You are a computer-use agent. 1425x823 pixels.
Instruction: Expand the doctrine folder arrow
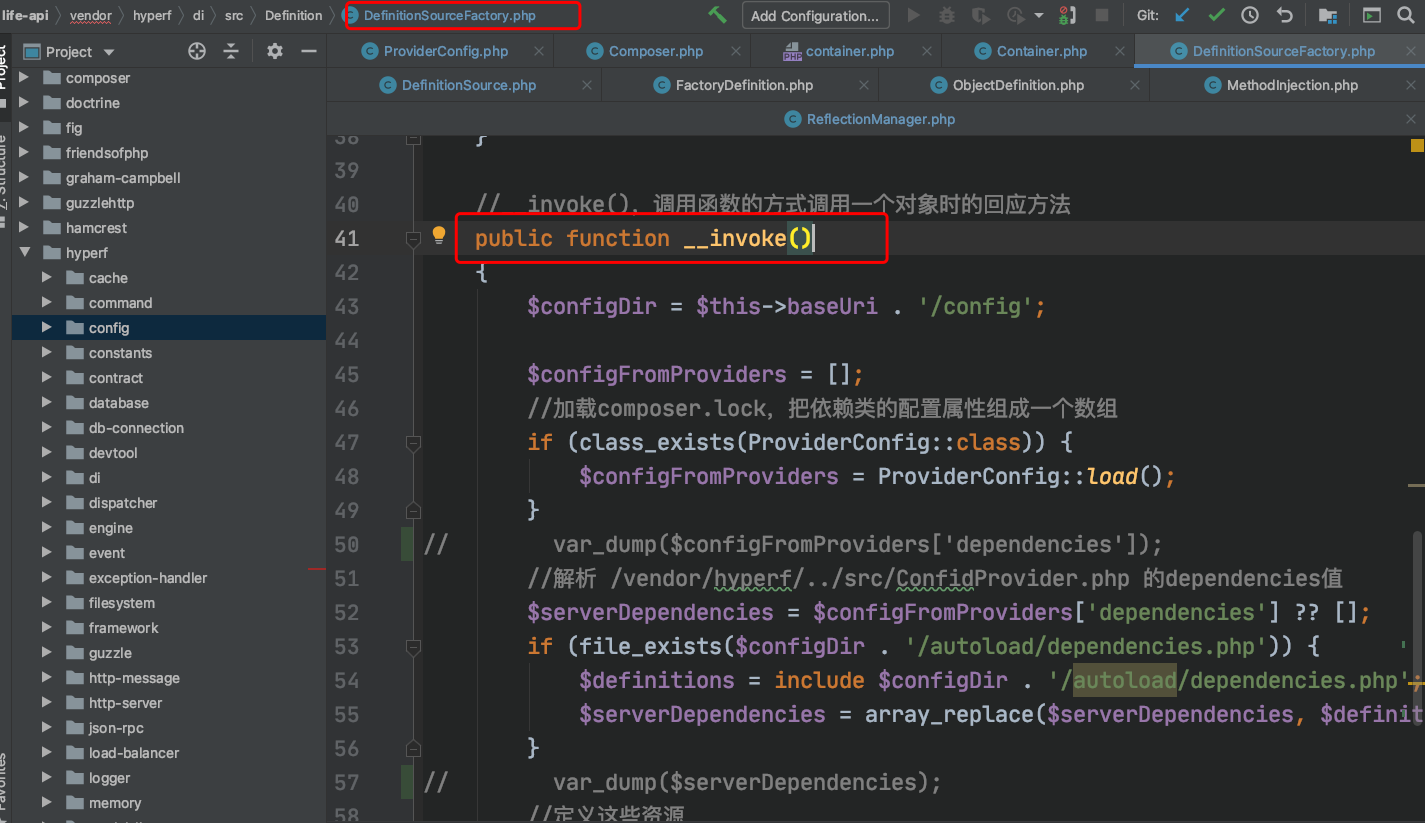point(24,103)
